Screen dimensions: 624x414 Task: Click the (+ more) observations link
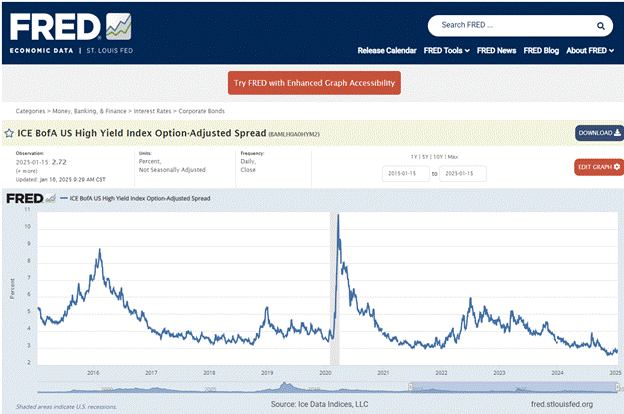27,171
